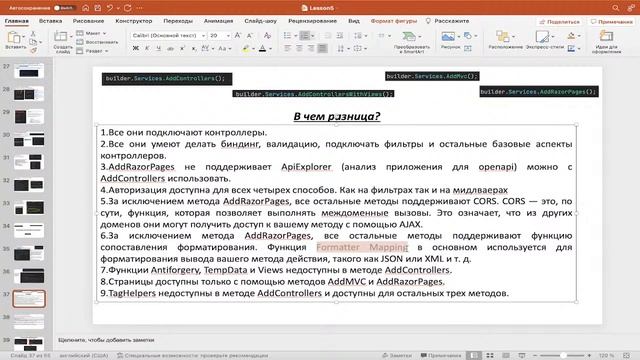This screenshot has width=640, height=360.
Task: Open the Главная ribbon tab
Action: click(17, 21)
